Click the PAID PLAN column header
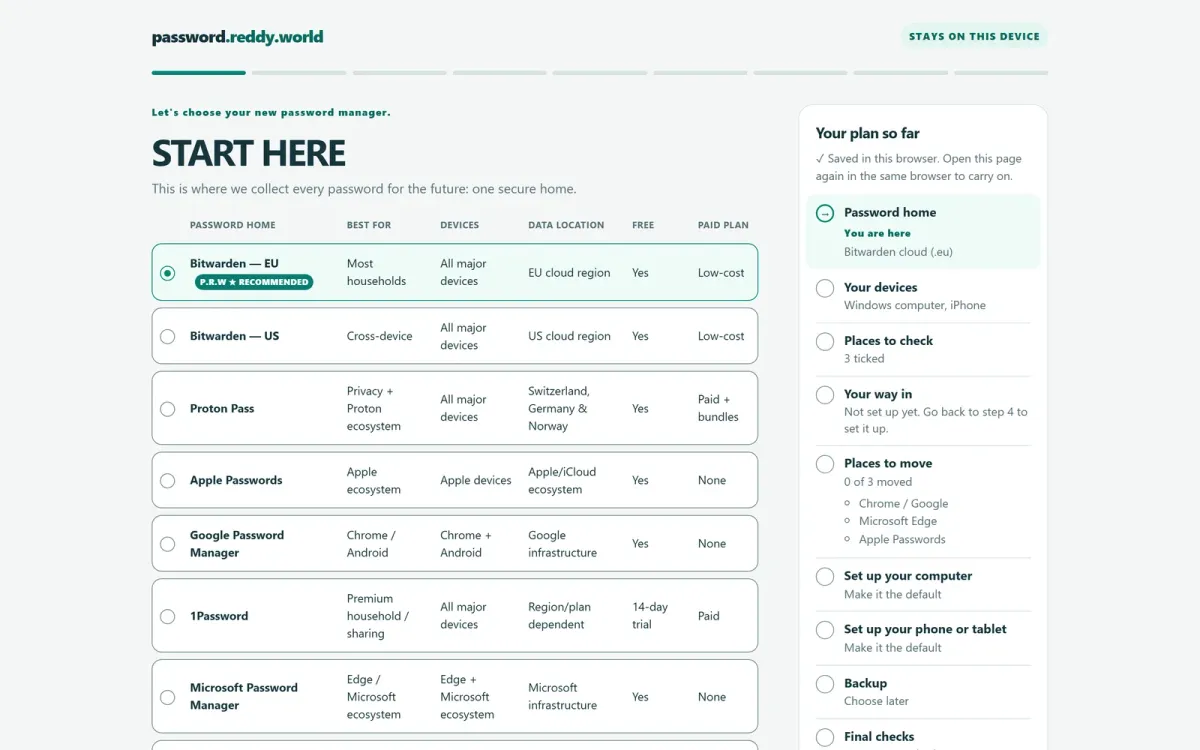 point(723,225)
